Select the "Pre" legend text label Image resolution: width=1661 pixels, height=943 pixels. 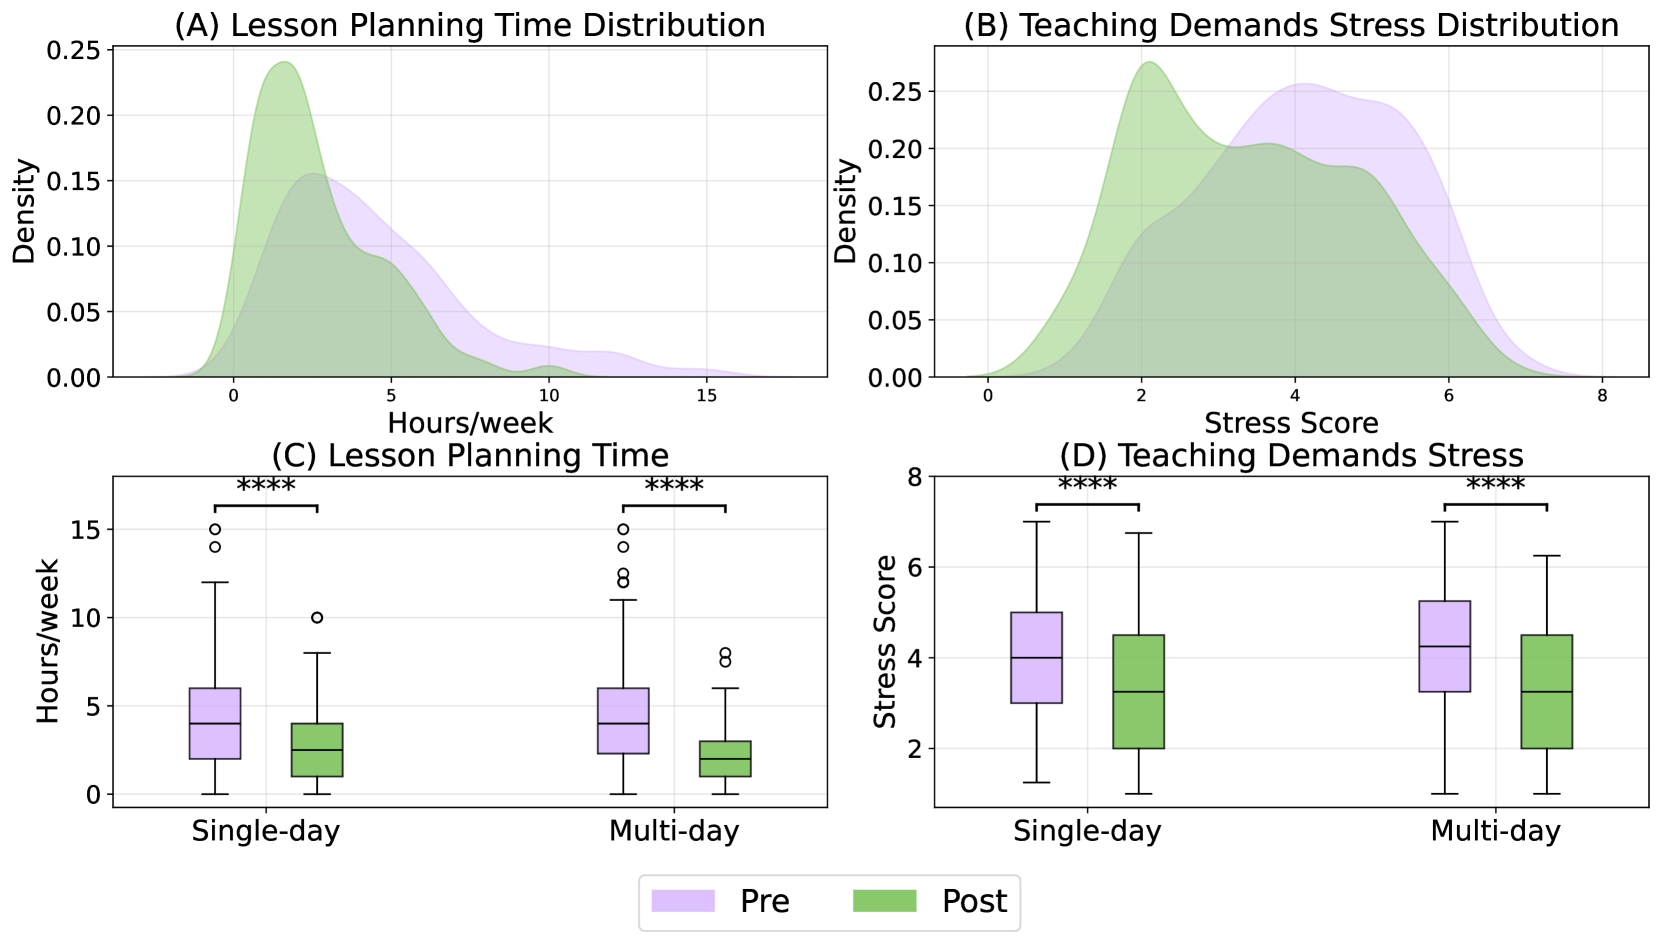pos(764,902)
